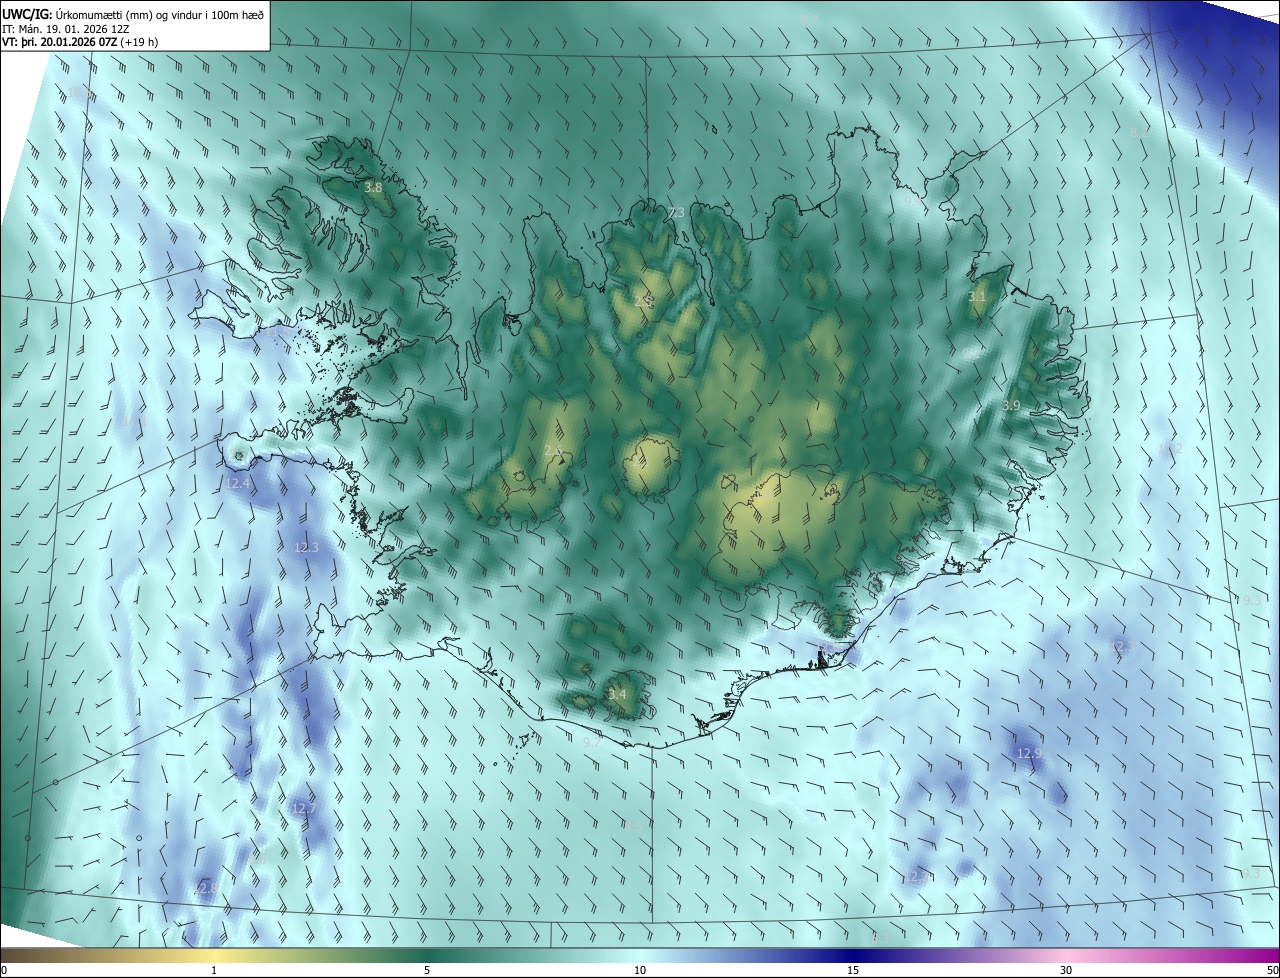Click the '50' label on the colour scale
The width and height of the screenshot is (1280, 978).
coord(1272,971)
